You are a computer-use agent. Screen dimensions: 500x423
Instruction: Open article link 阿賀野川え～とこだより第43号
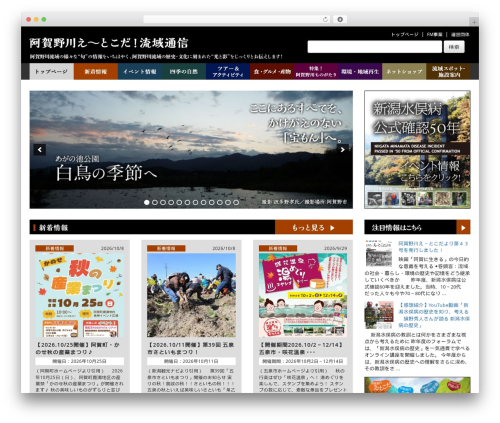coord(433,247)
